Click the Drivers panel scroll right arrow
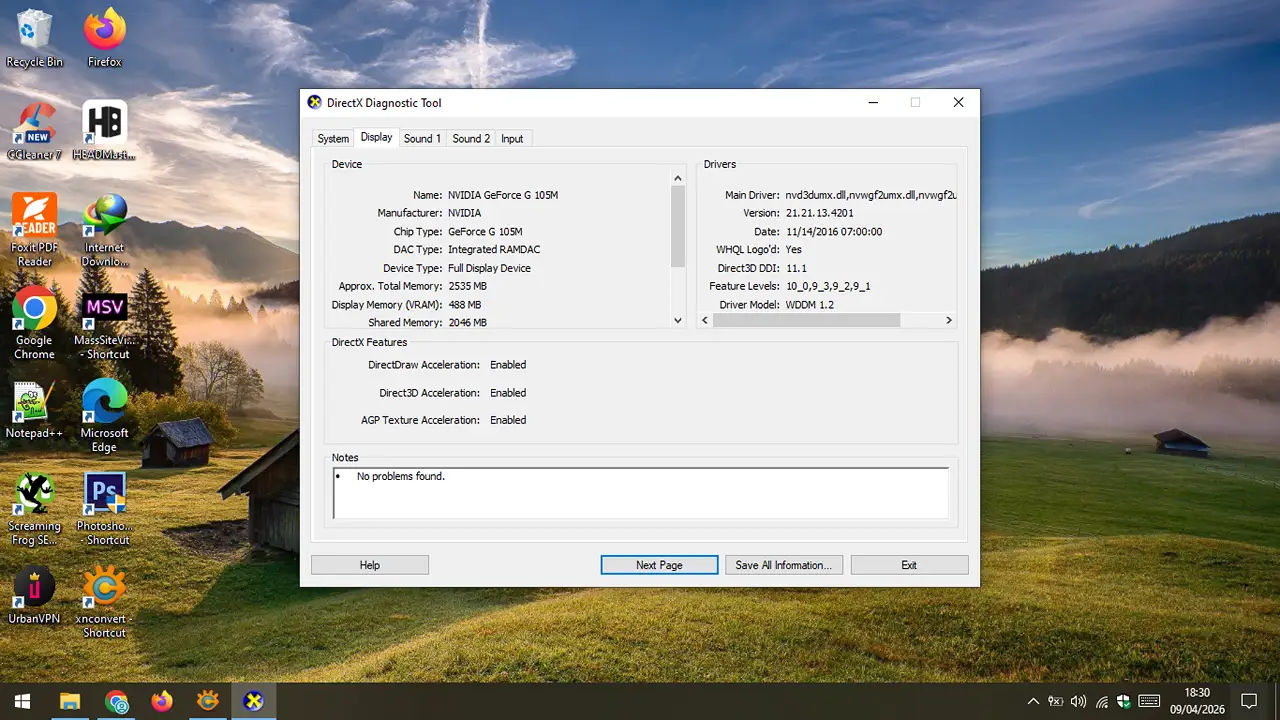 point(949,320)
